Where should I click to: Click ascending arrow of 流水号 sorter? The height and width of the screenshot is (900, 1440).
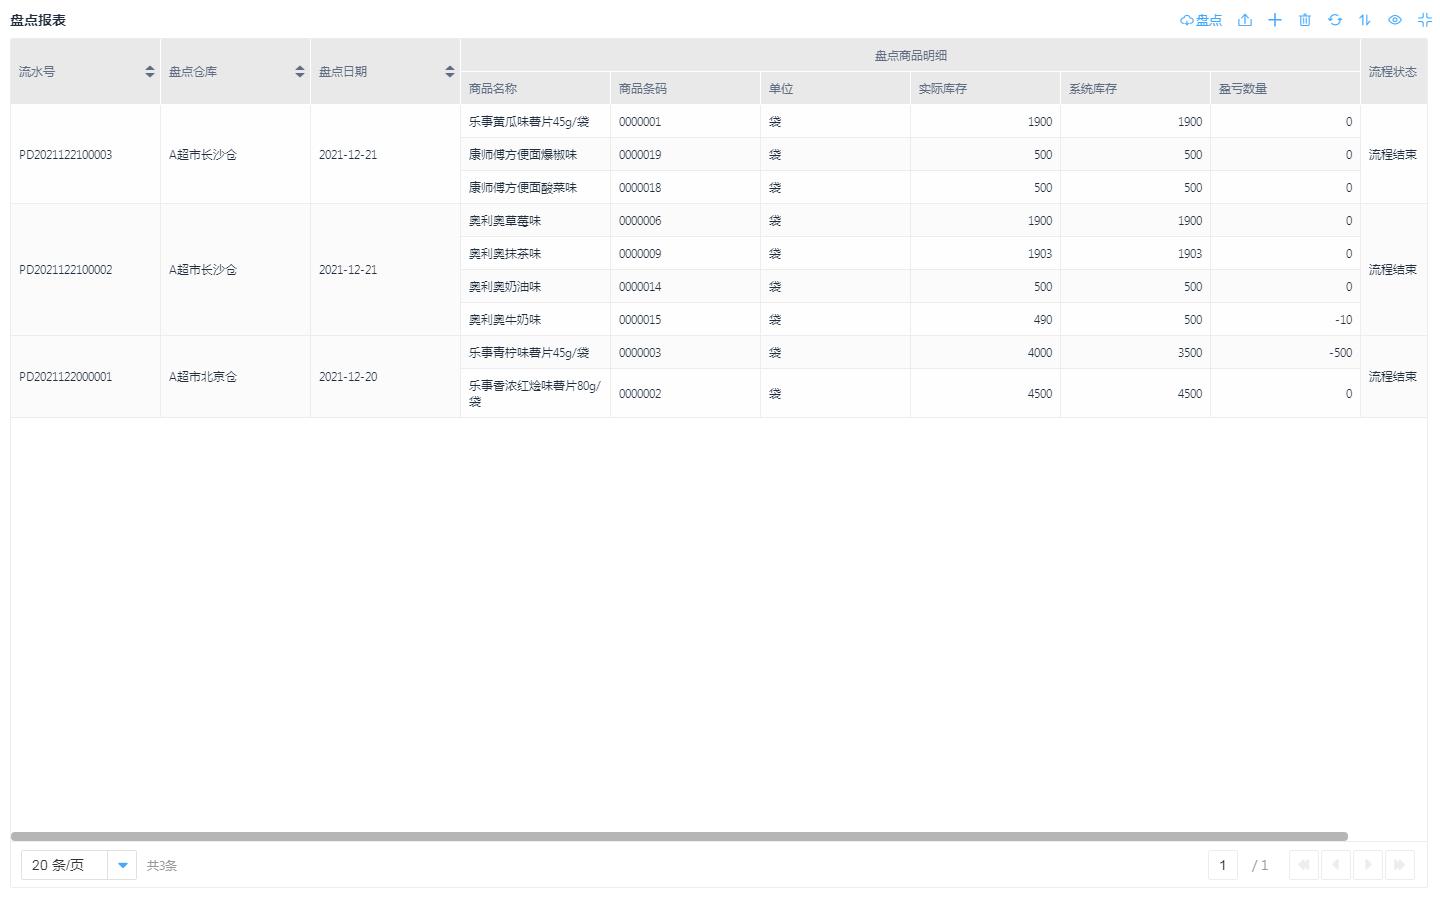(x=149, y=66)
